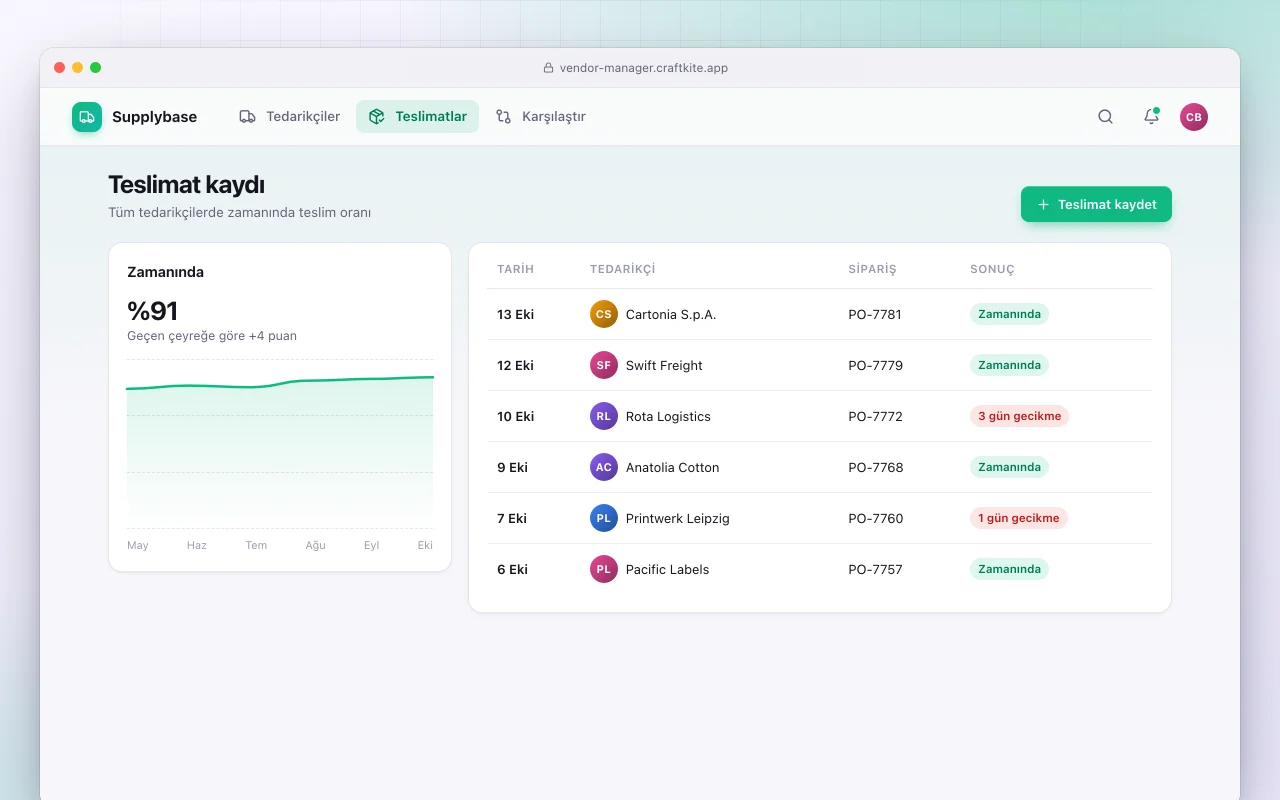Click the 13 Eki date cell
This screenshot has height=800, width=1280.
pos(515,314)
